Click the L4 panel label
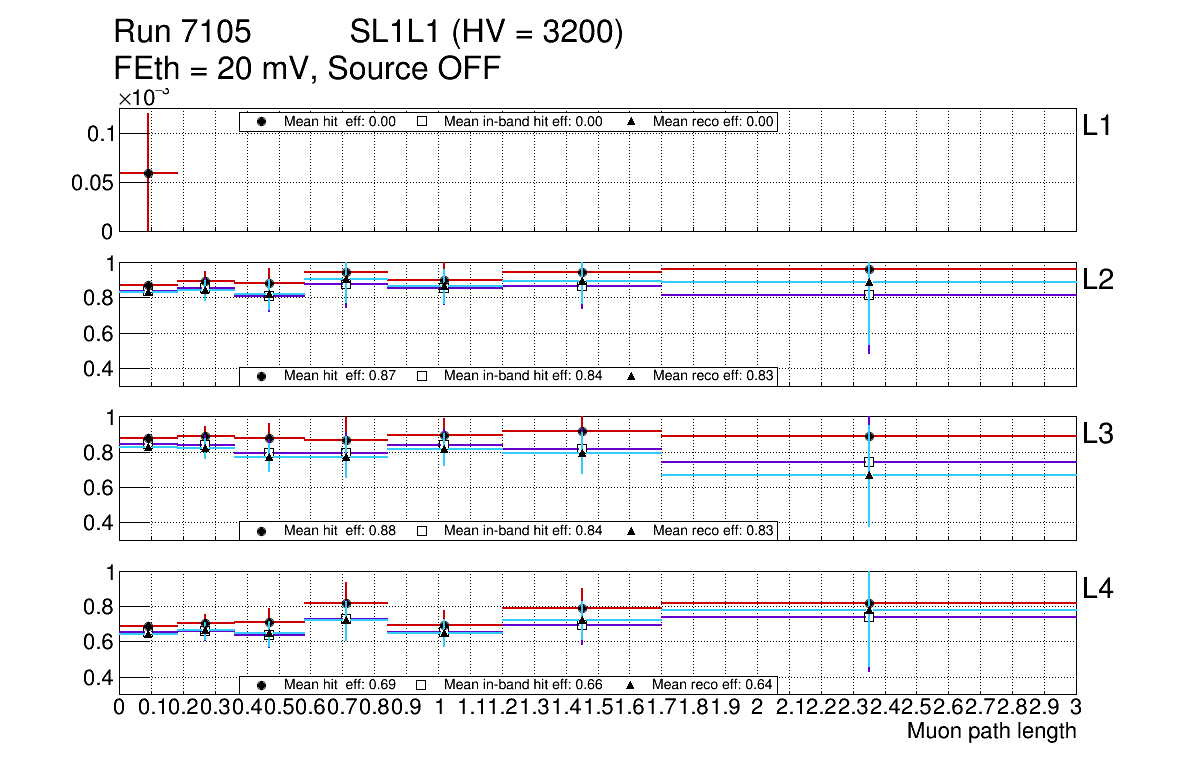 (1098, 589)
